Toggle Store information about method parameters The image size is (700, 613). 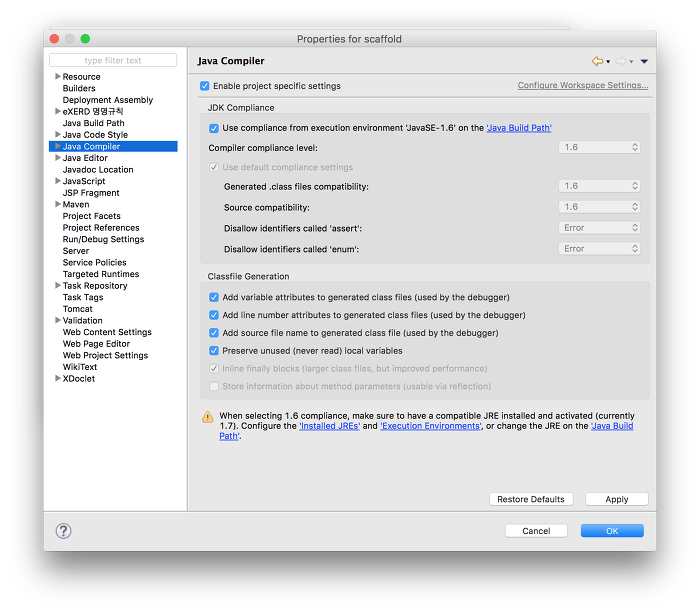click(214, 386)
